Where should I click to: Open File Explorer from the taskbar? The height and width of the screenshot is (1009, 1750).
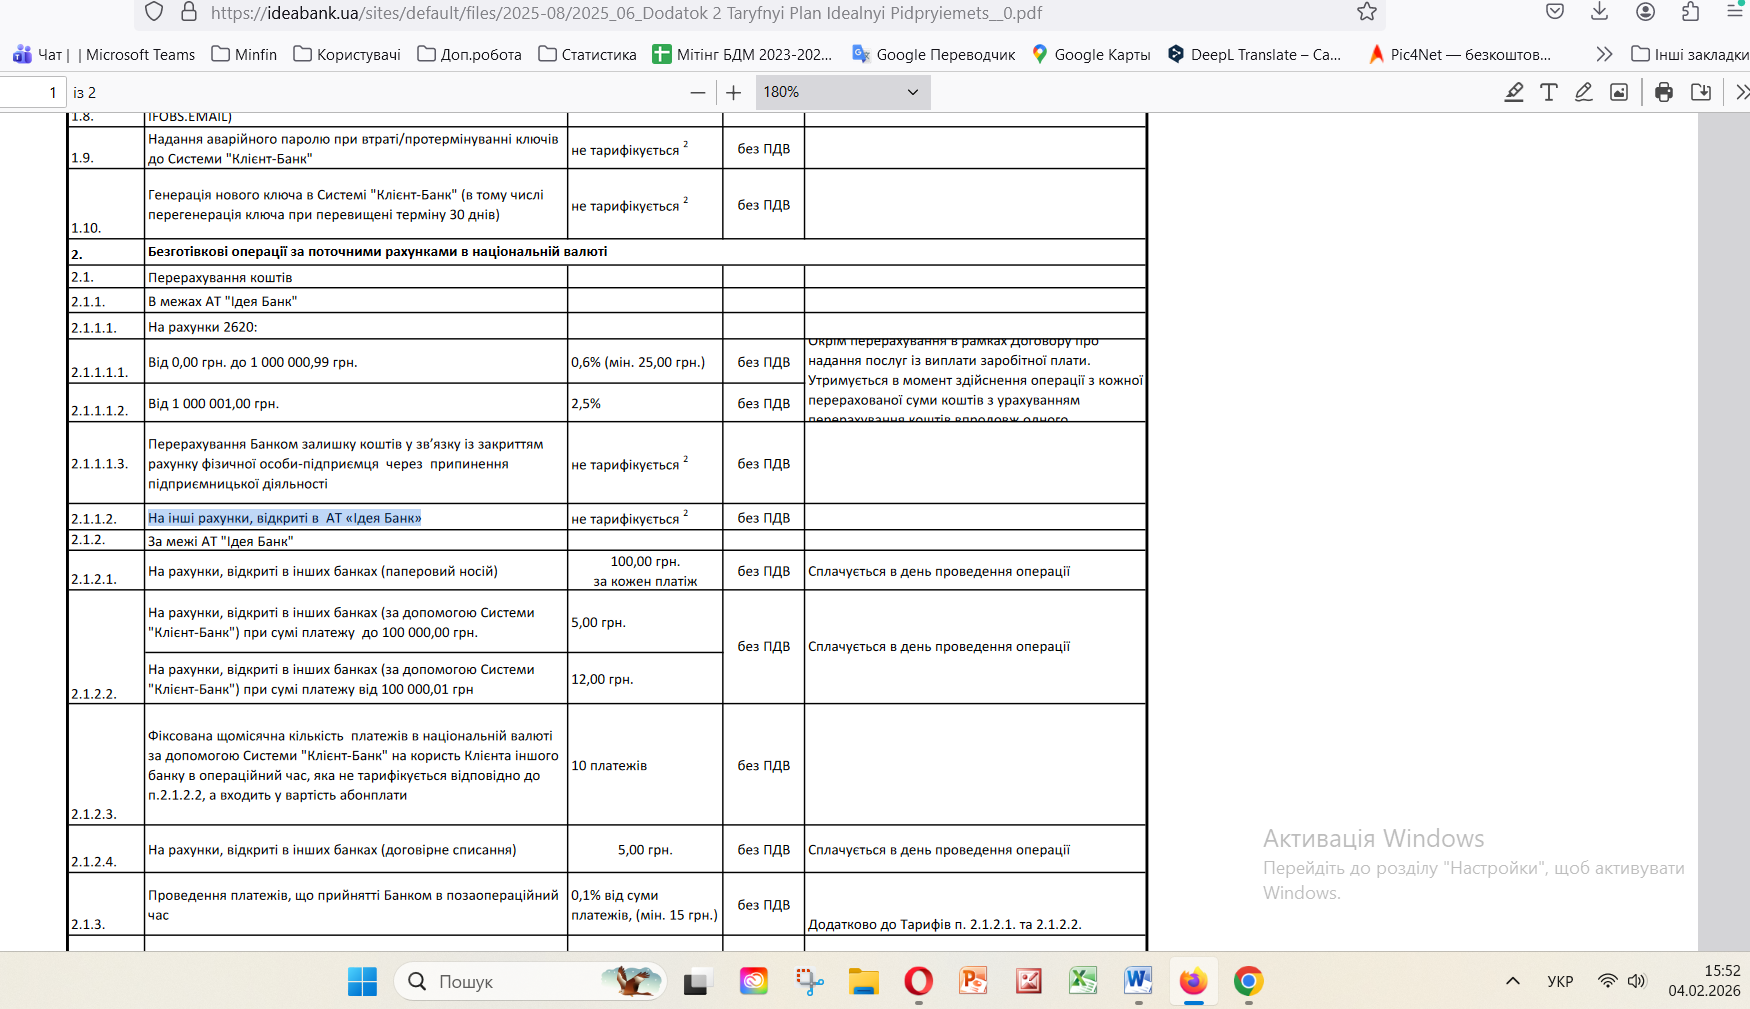[x=864, y=982]
